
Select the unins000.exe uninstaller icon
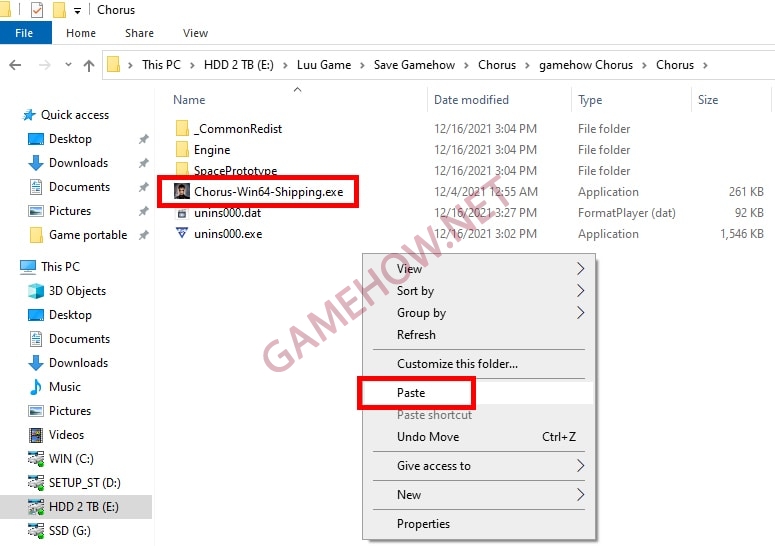point(182,234)
